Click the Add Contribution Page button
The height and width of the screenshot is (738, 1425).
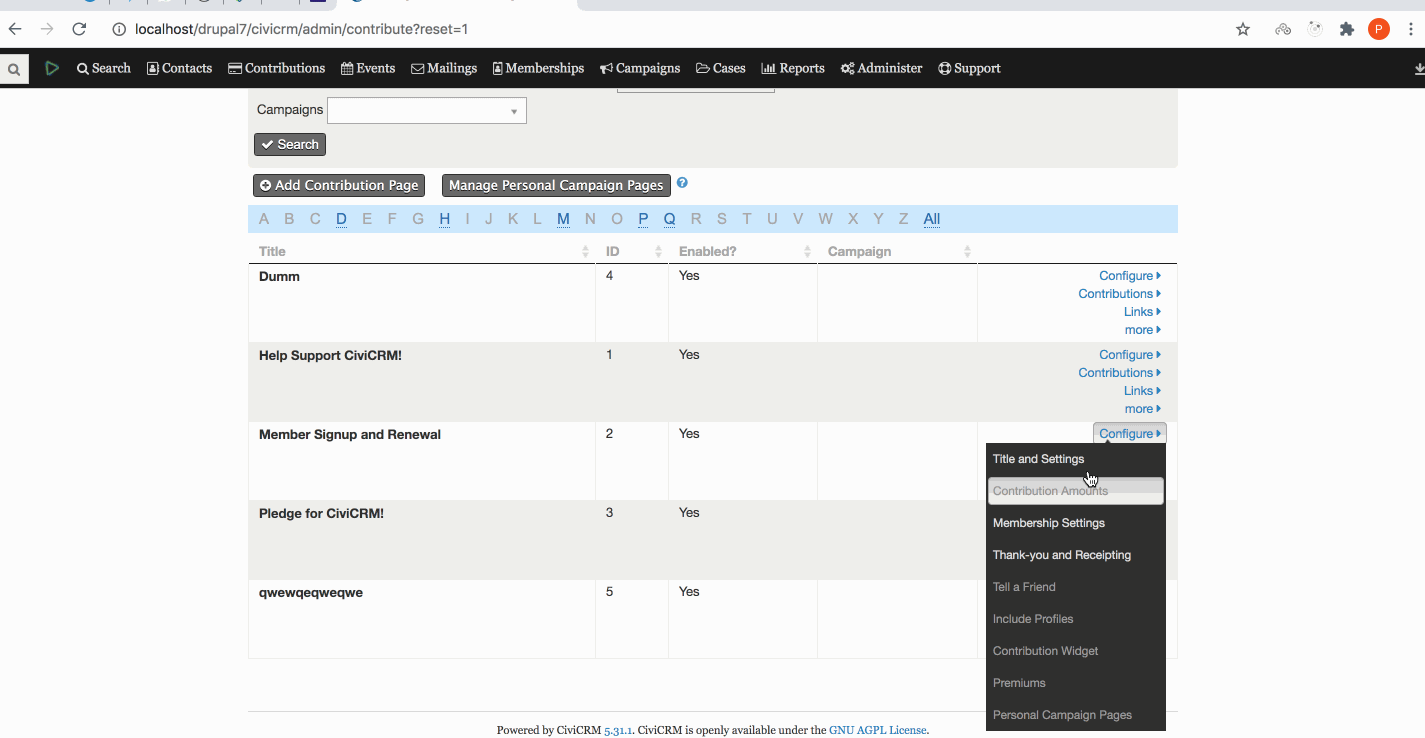339,185
